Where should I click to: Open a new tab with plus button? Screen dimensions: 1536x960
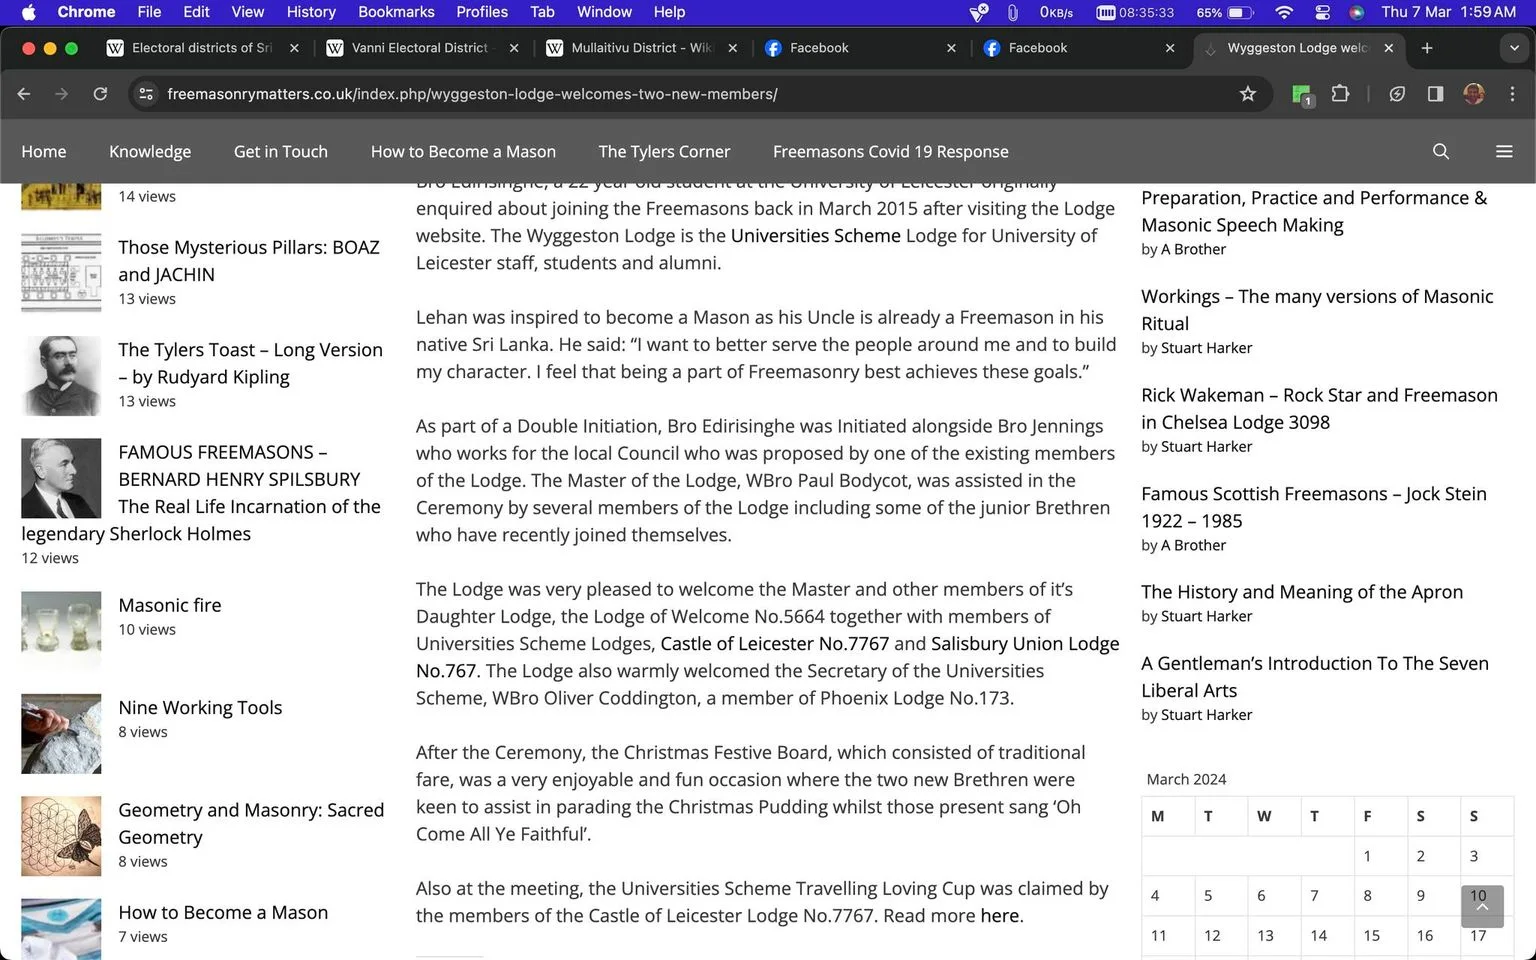click(x=1427, y=48)
